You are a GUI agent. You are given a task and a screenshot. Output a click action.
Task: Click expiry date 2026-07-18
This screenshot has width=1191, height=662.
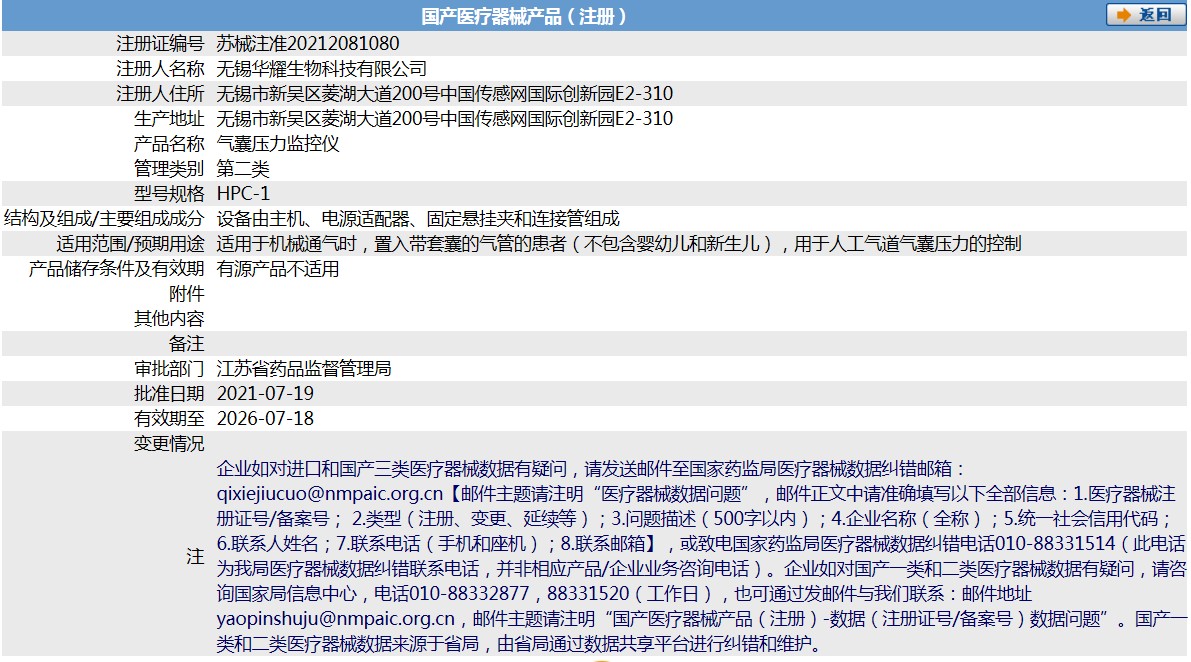(265, 419)
